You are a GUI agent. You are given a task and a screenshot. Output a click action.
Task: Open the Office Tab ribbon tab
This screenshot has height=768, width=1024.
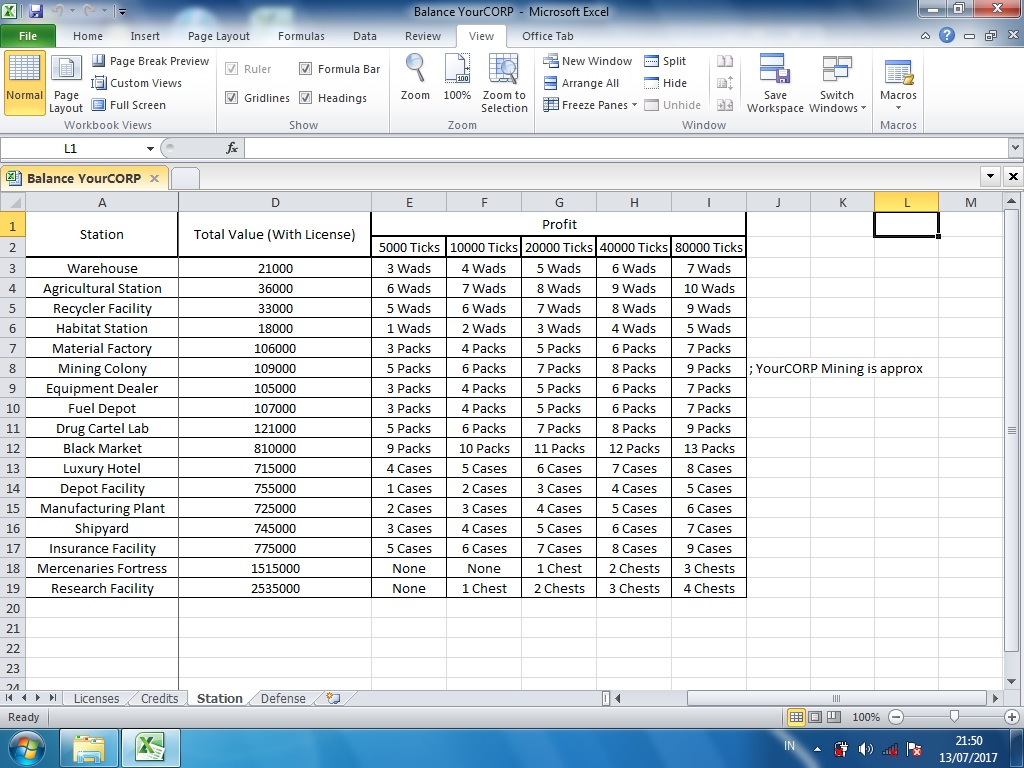[547, 36]
